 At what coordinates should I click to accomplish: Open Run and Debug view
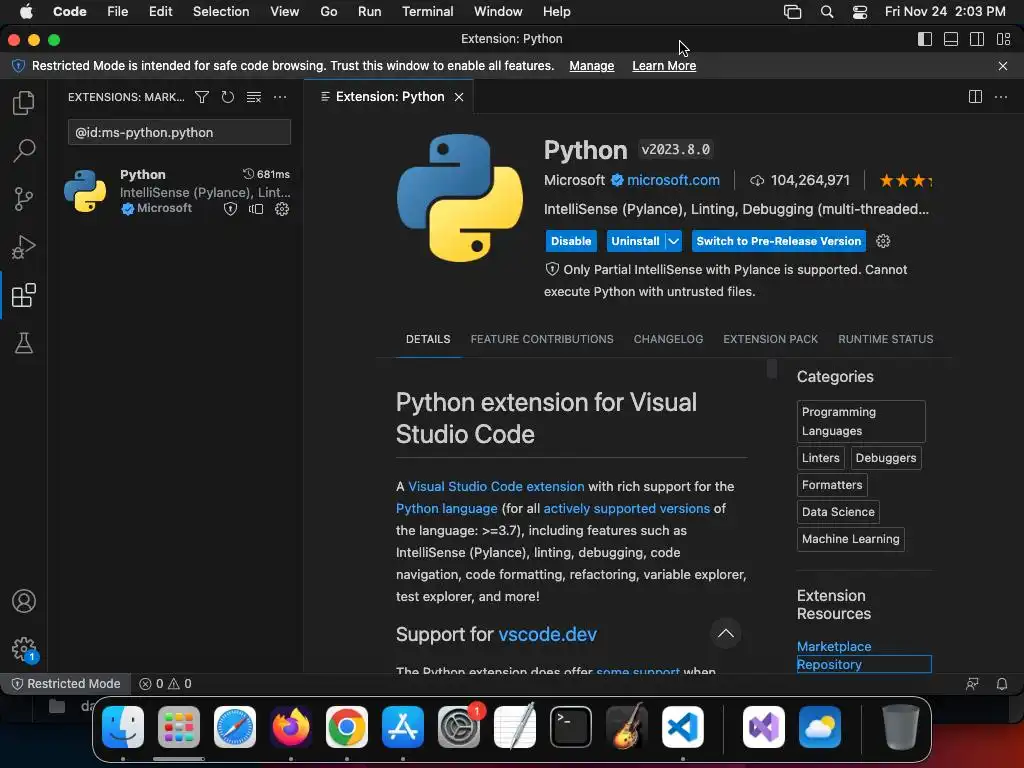point(24,247)
